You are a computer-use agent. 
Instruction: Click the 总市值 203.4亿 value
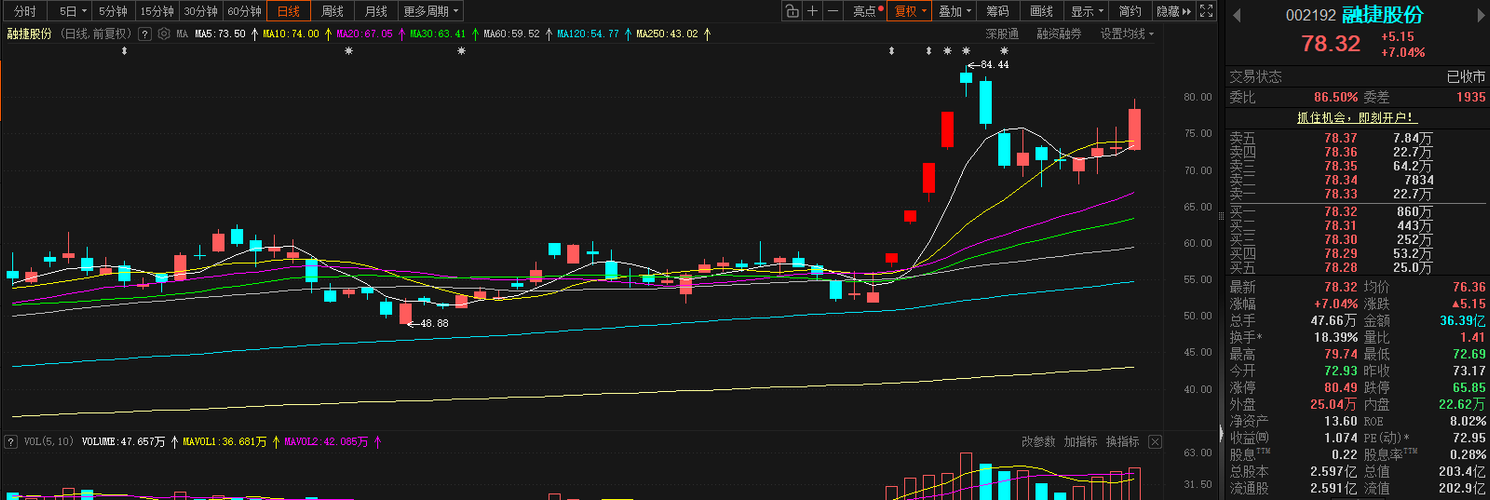1462,471
